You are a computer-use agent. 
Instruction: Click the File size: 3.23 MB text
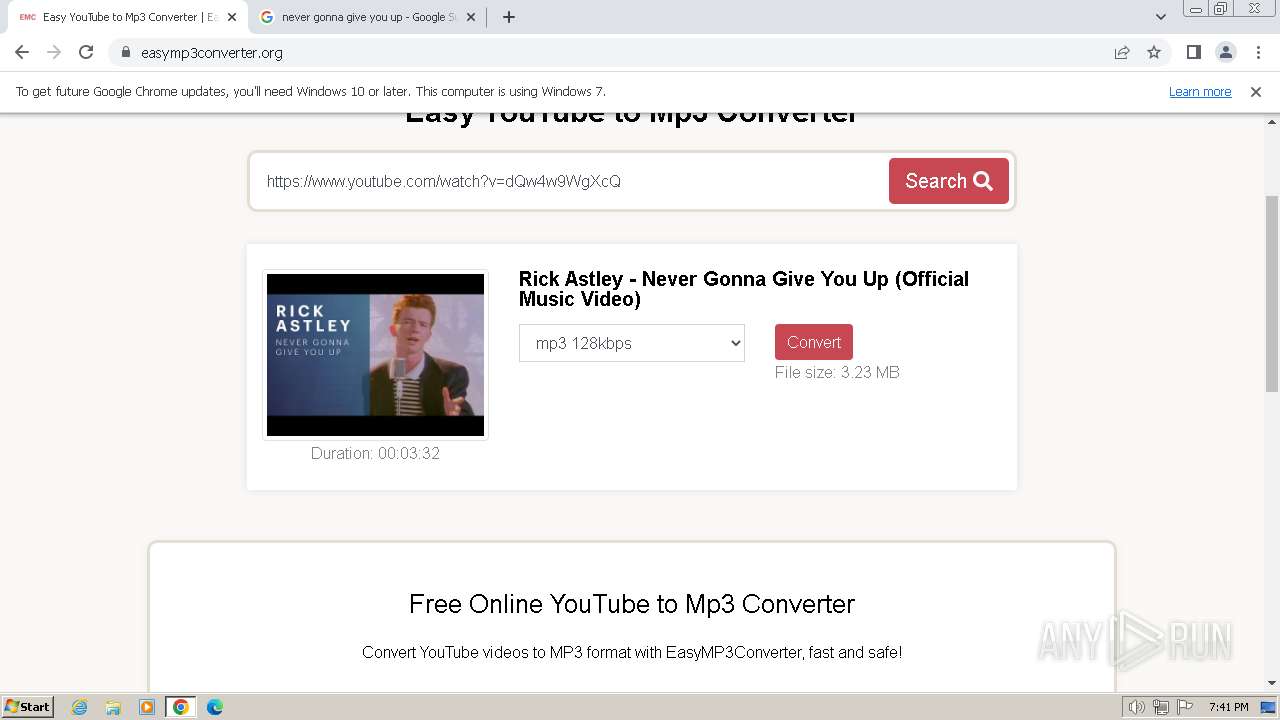tap(837, 372)
